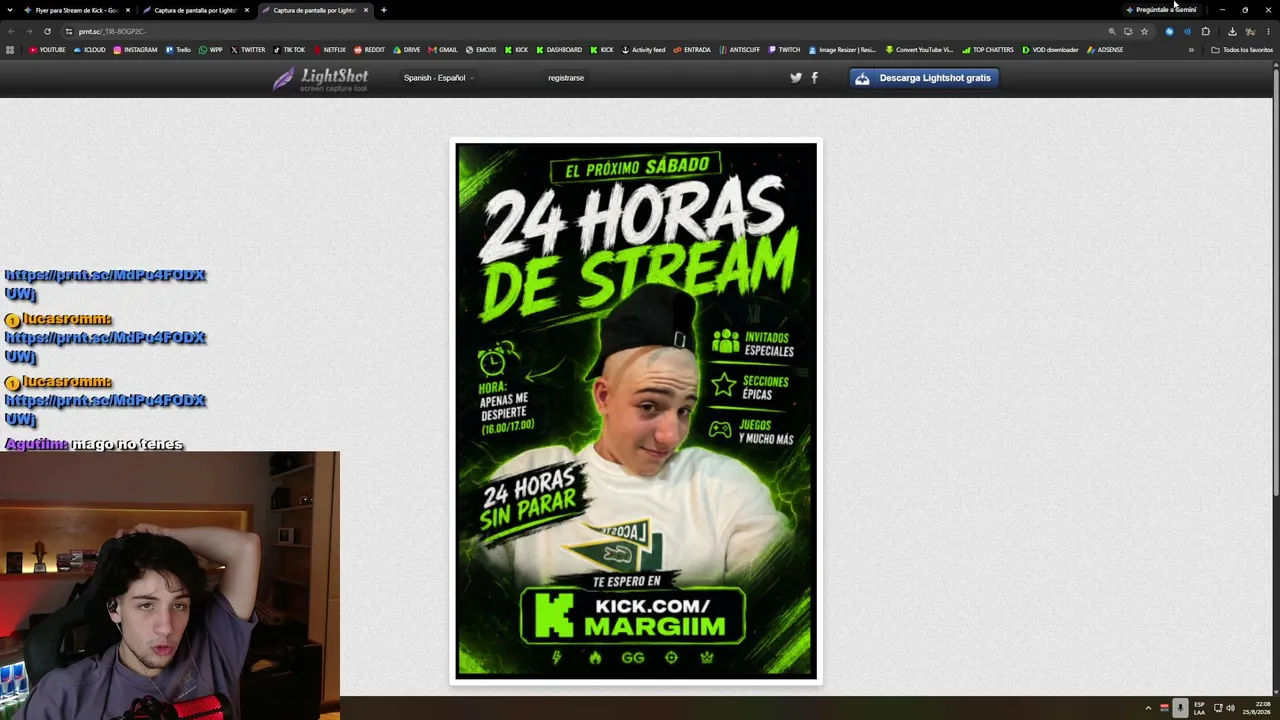
Task: Bookmark this page with the star icon
Action: point(1144,31)
